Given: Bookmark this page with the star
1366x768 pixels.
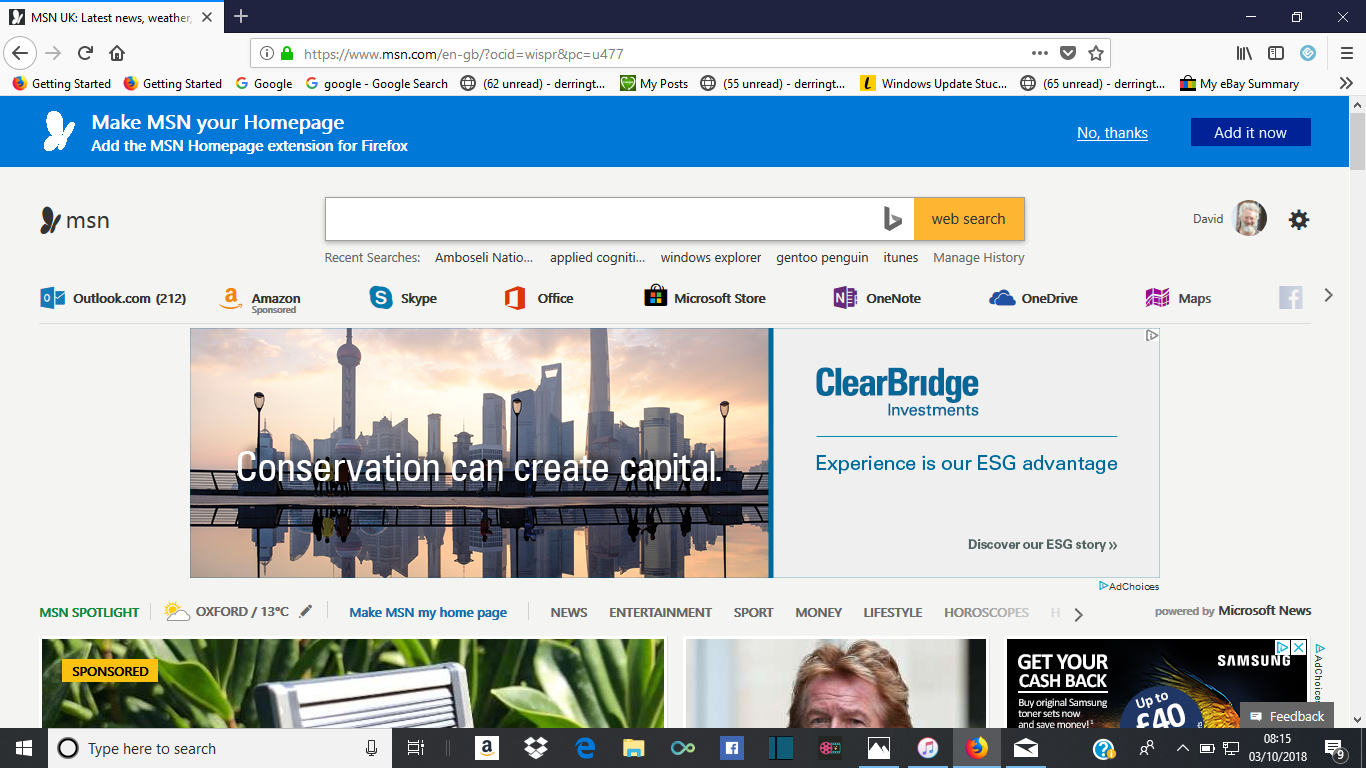Looking at the screenshot, I should coord(1096,53).
